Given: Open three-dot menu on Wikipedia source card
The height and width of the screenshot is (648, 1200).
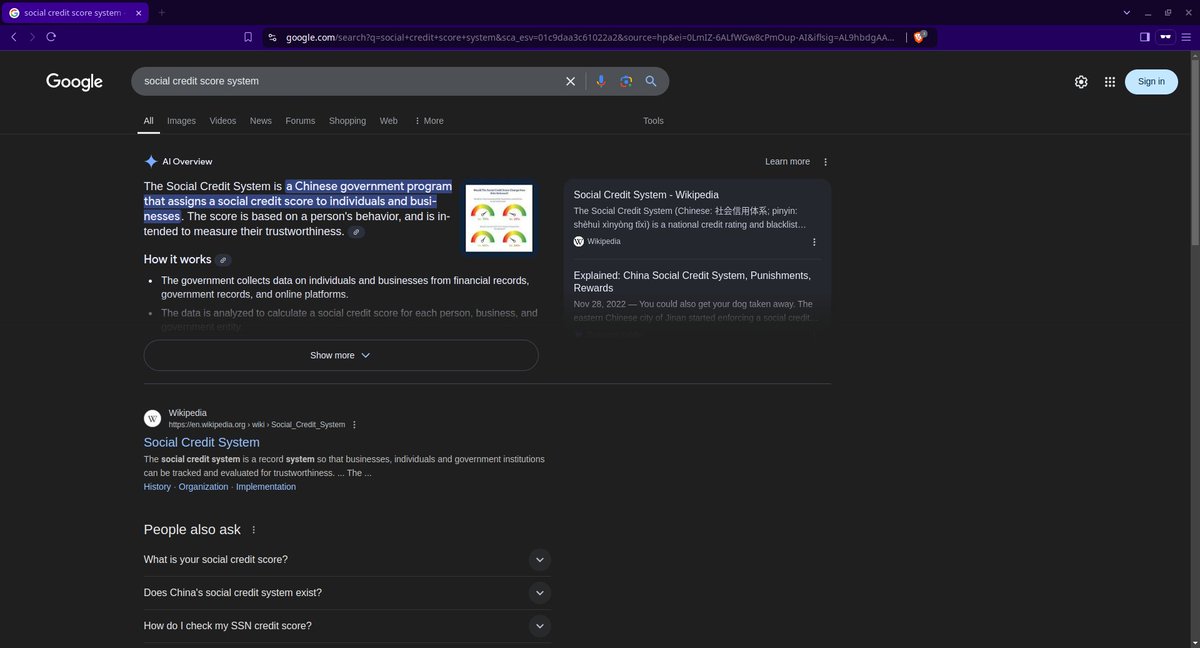Looking at the screenshot, I should (814, 242).
